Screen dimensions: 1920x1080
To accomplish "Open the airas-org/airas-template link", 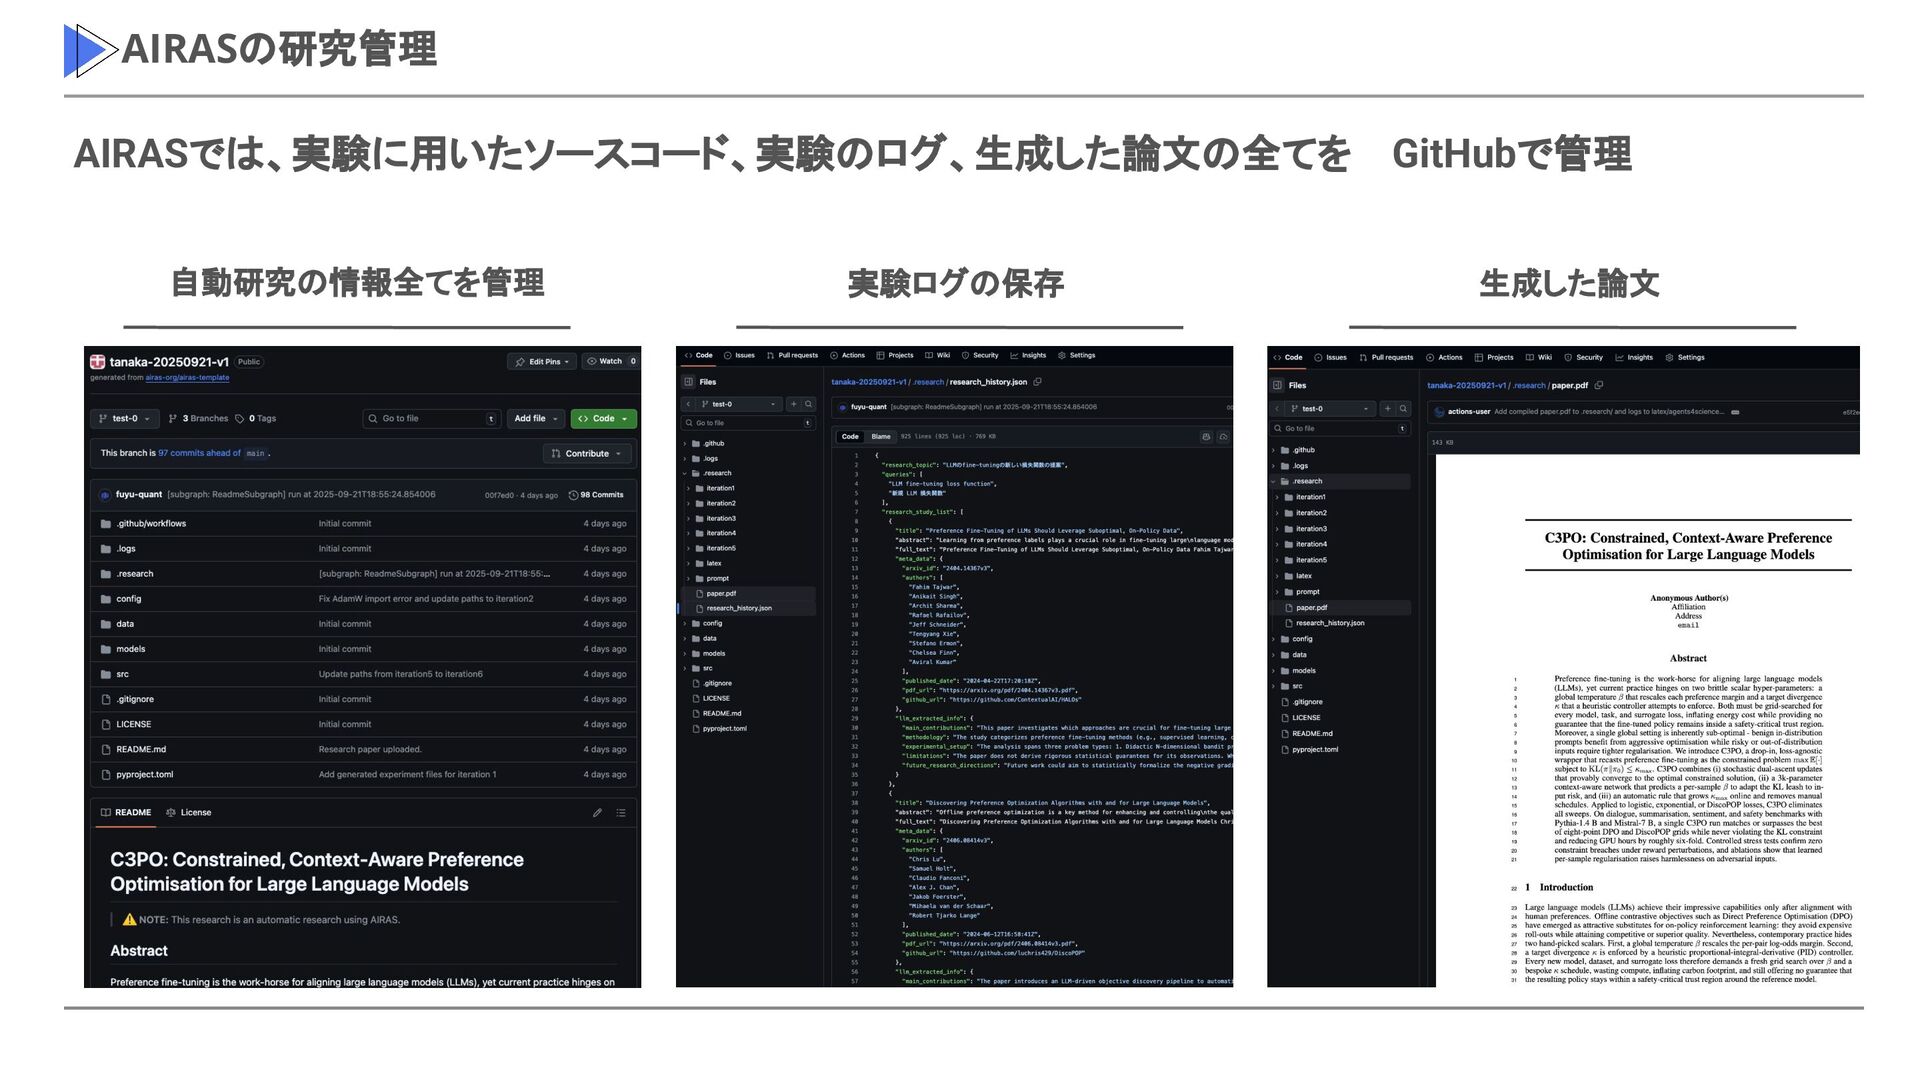I will pos(187,378).
